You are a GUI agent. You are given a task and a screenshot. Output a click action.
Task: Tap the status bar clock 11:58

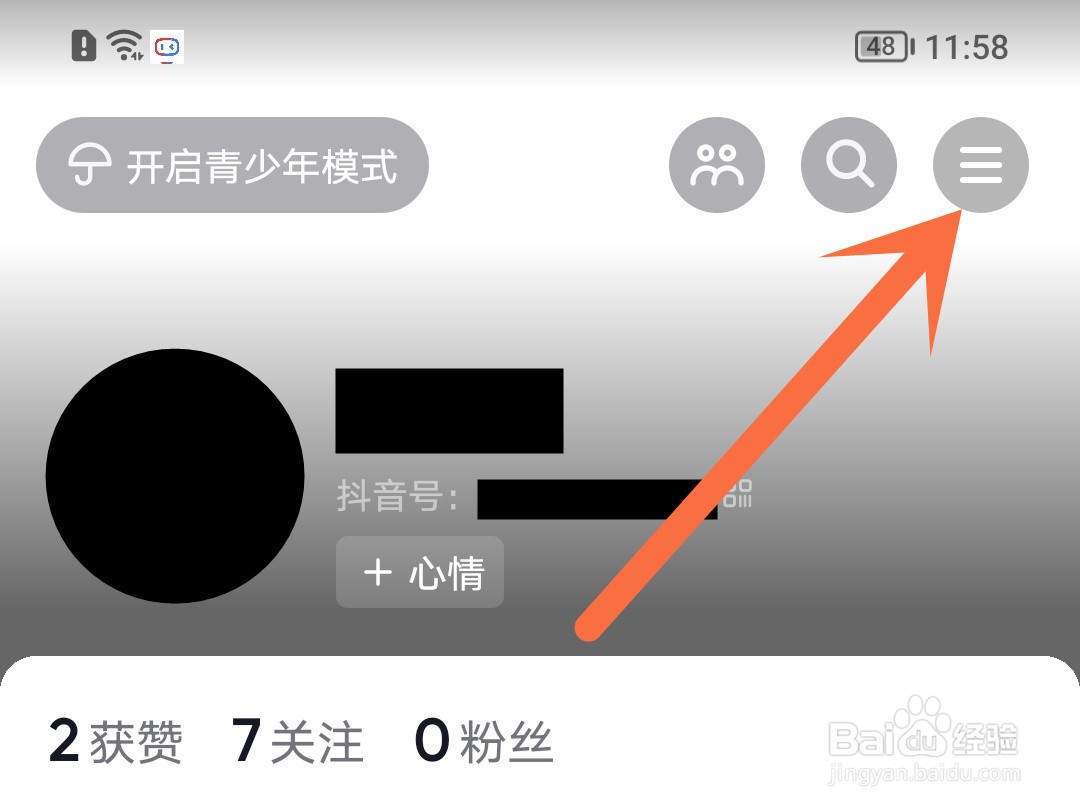(x=966, y=48)
